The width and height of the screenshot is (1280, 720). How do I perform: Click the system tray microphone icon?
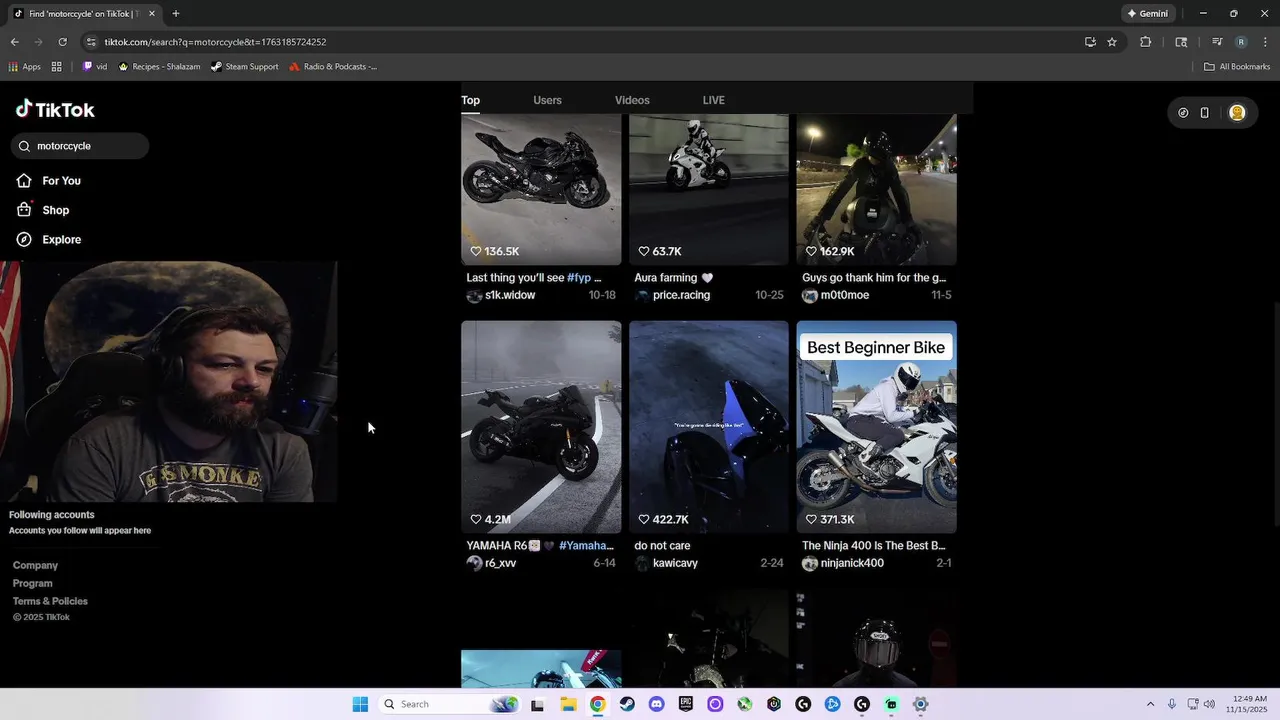pos(1171,704)
